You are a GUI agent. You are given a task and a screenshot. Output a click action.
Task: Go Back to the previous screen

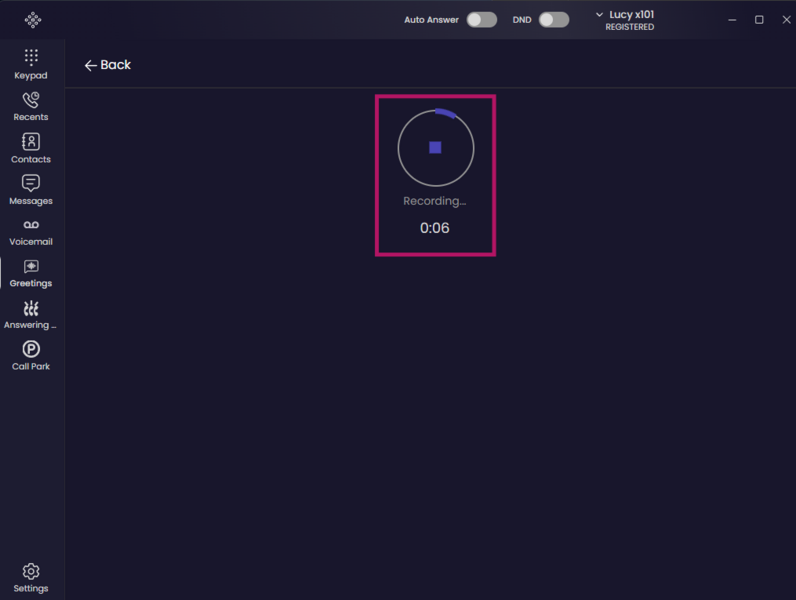tap(108, 65)
